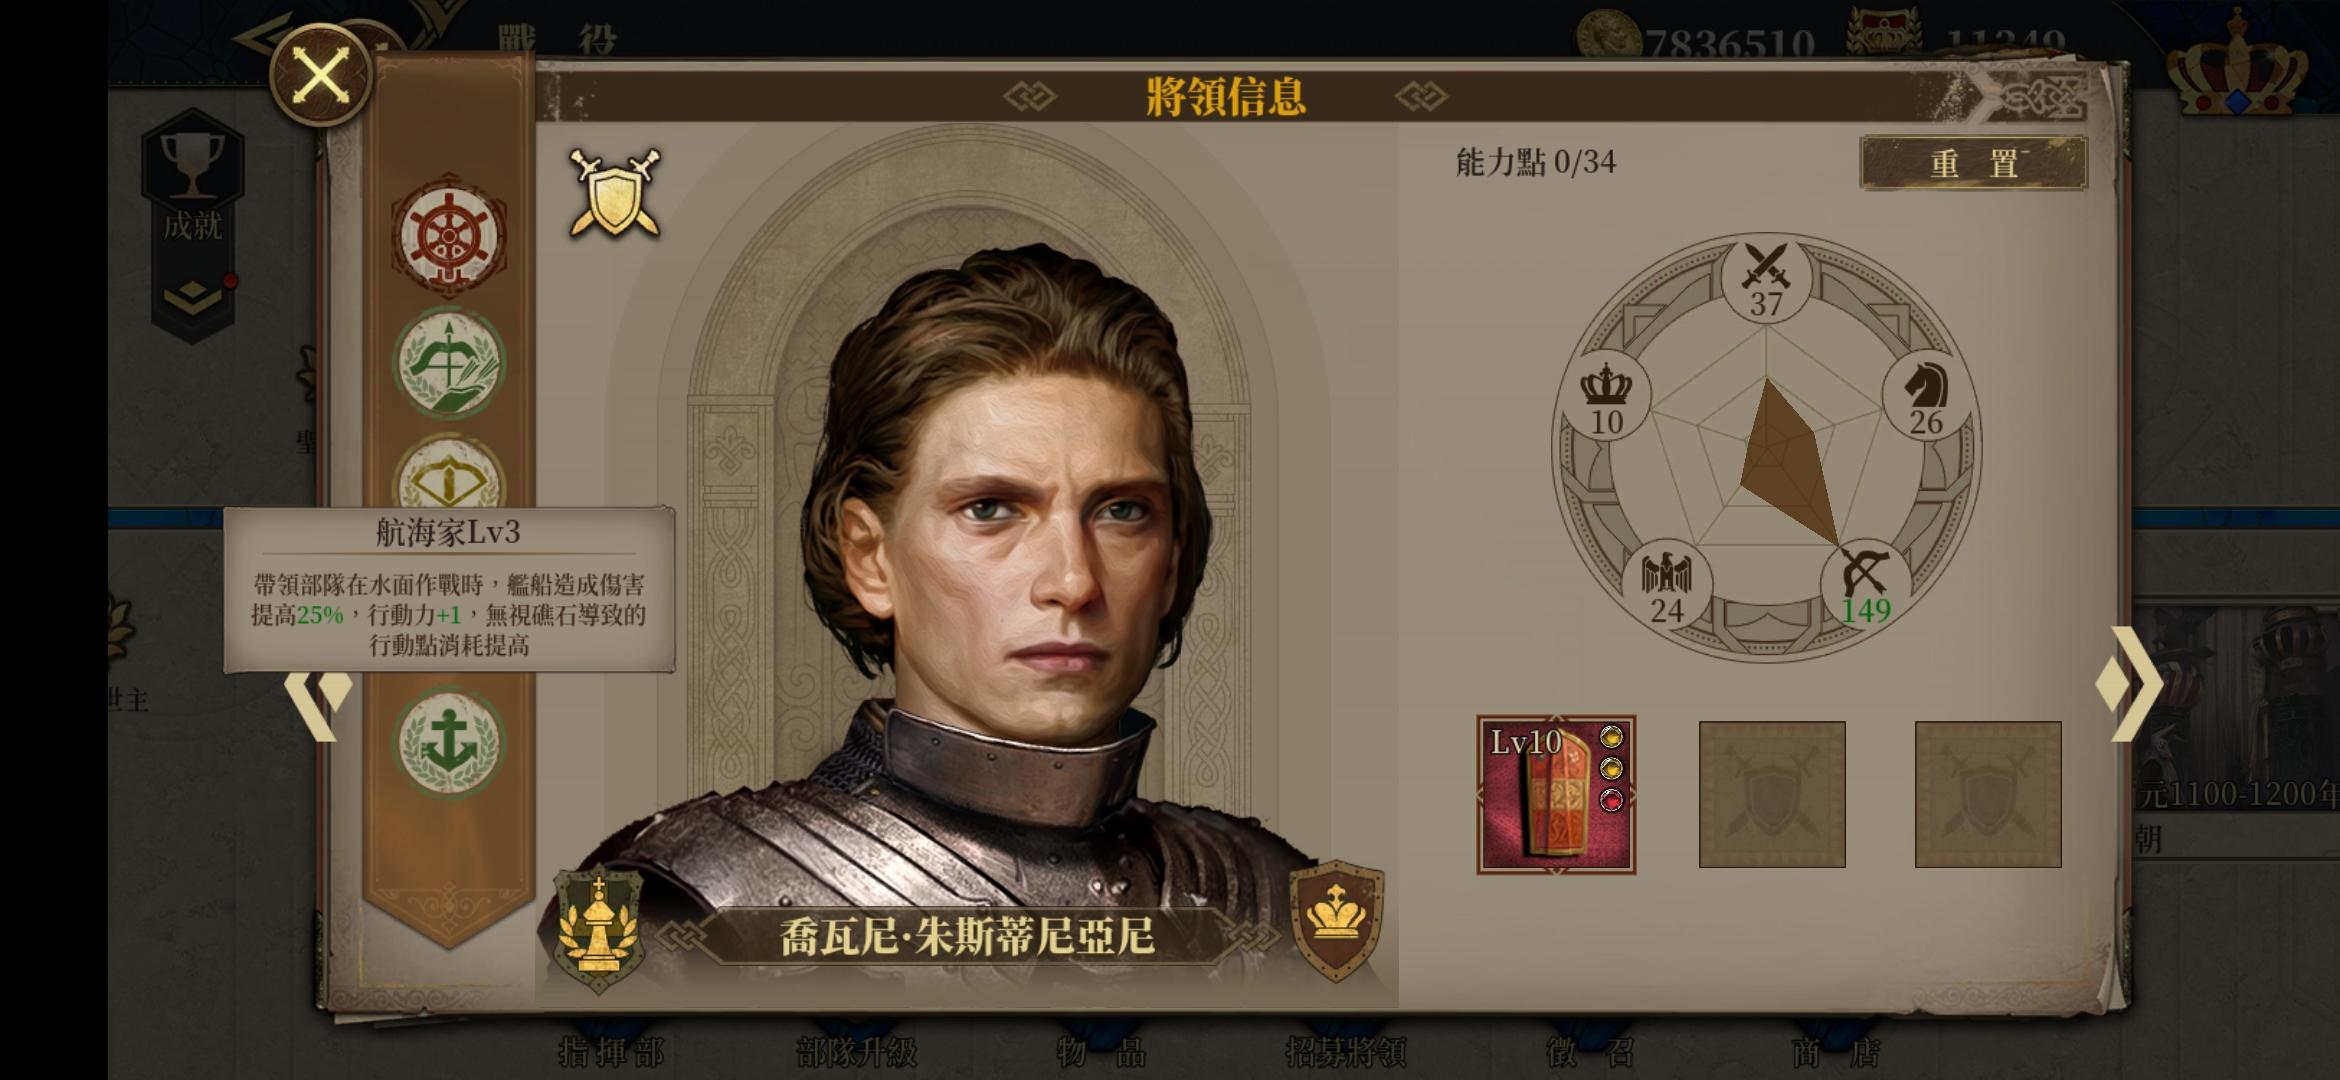
Task: Tap the eagle stat showing 24
Action: point(1667,587)
